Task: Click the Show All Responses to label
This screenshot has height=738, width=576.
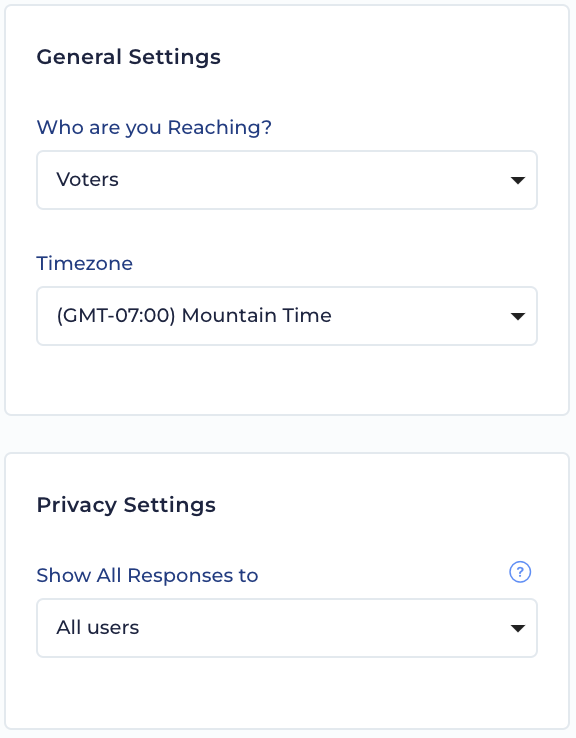Action: pos(147,575)
